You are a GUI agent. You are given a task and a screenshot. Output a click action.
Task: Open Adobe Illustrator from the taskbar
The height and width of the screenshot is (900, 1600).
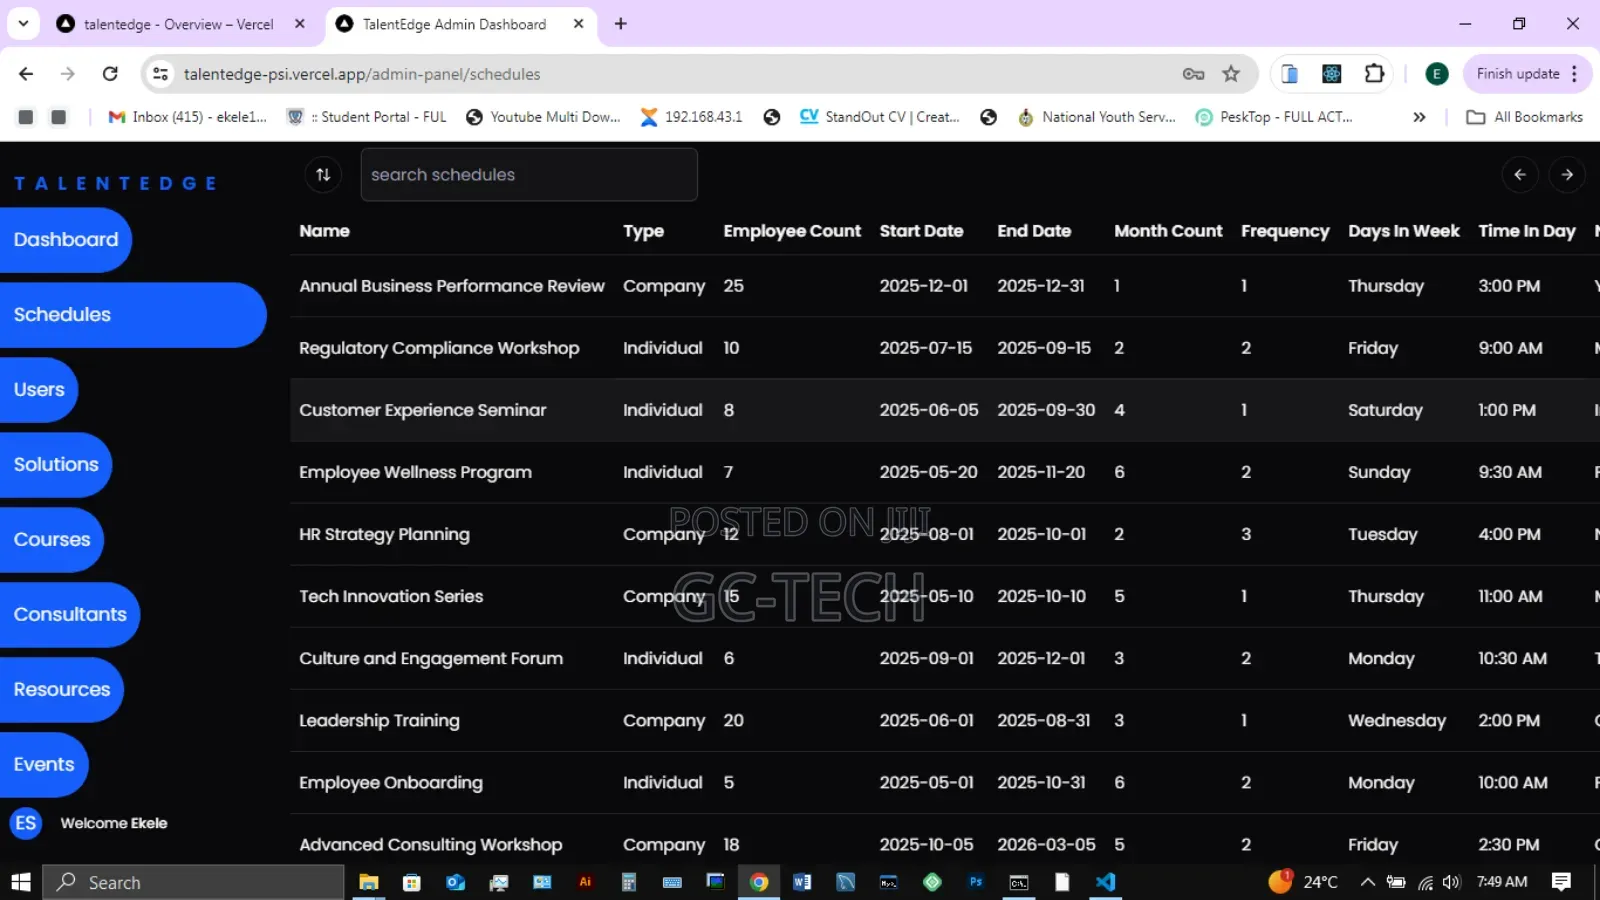[x=586, y=882]
